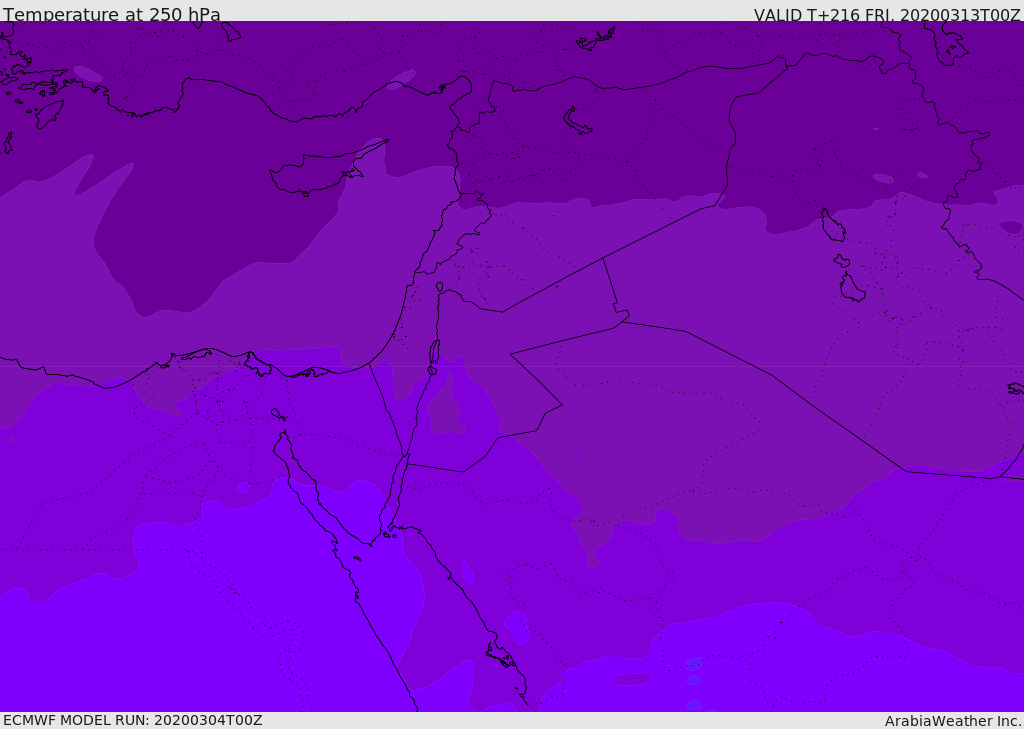Click the 'ArabiaWeather Inc' credit text
Screen dimensions: 1024x729
coord(953,721)
